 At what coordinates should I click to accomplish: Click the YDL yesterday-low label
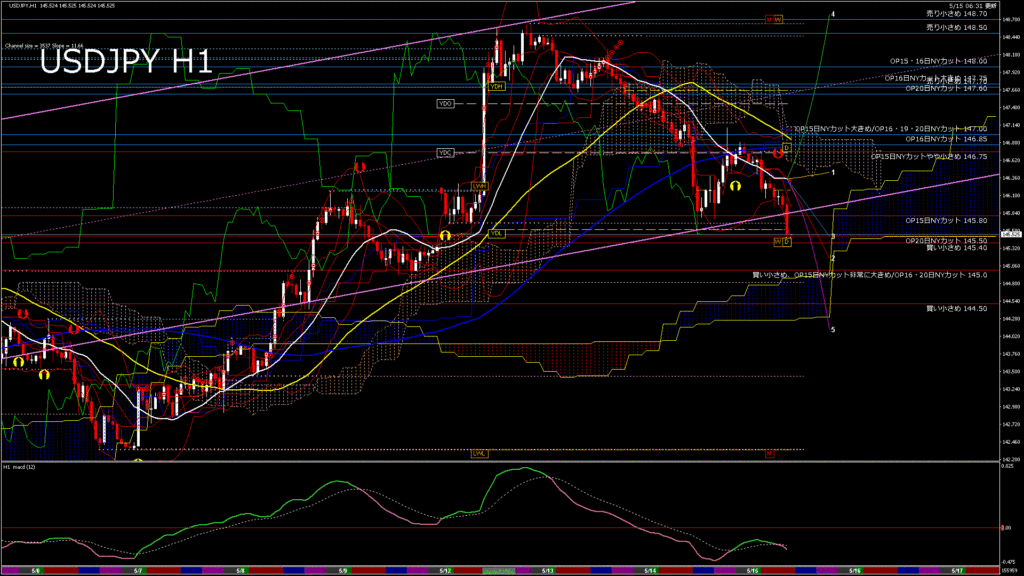tap(497, 233)
